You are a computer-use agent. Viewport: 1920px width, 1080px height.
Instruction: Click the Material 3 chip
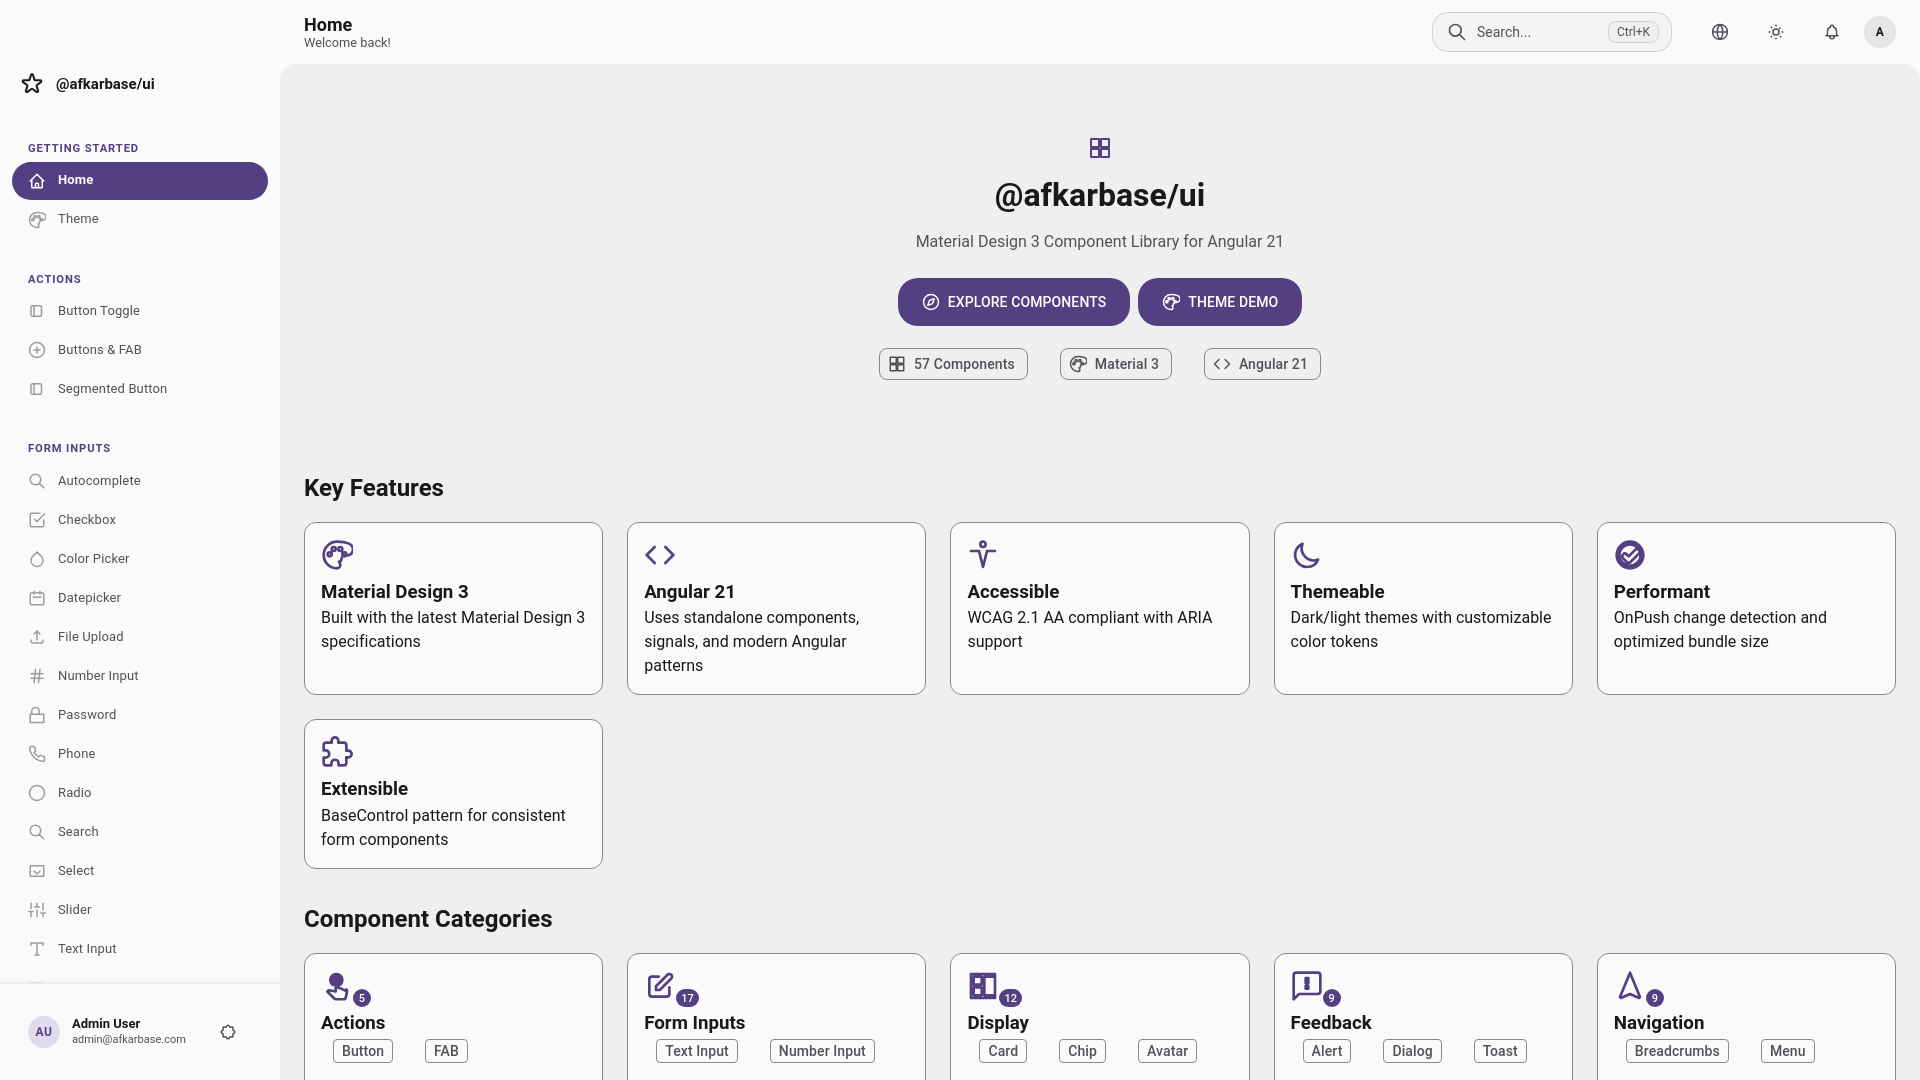1116,364
